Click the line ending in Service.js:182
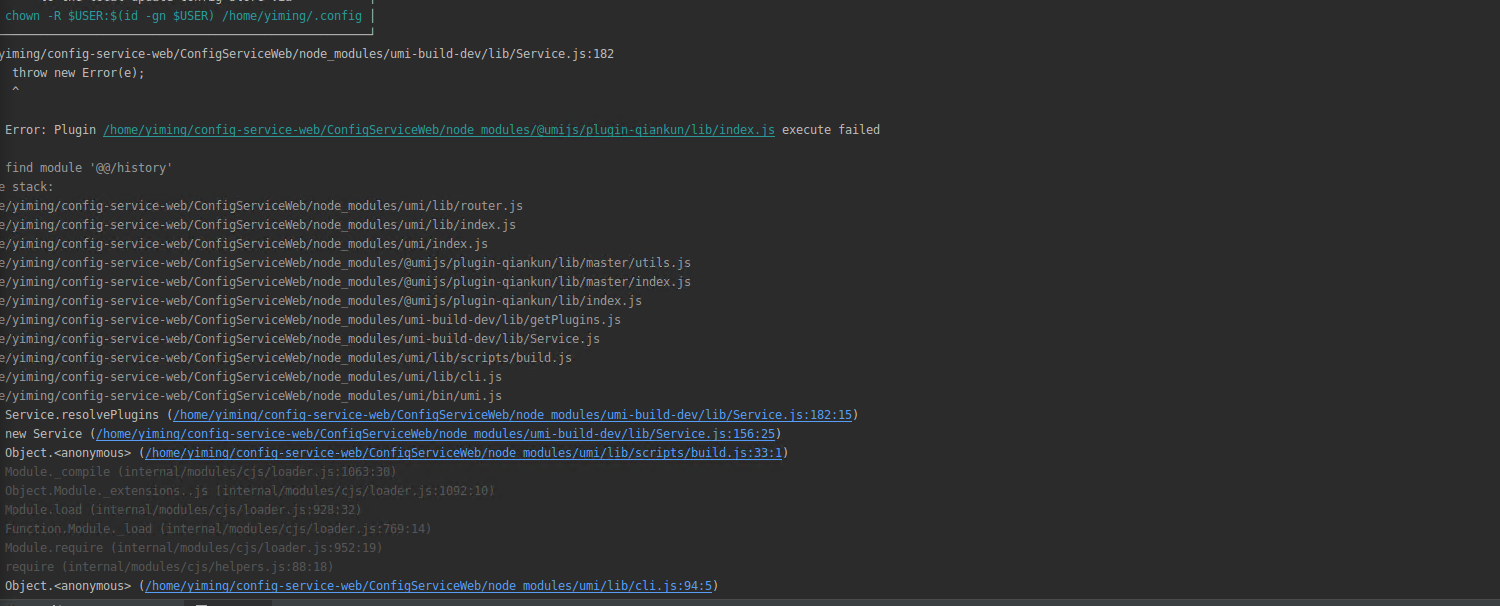Viewport: 1500px width, 606px height. (307, 54)
